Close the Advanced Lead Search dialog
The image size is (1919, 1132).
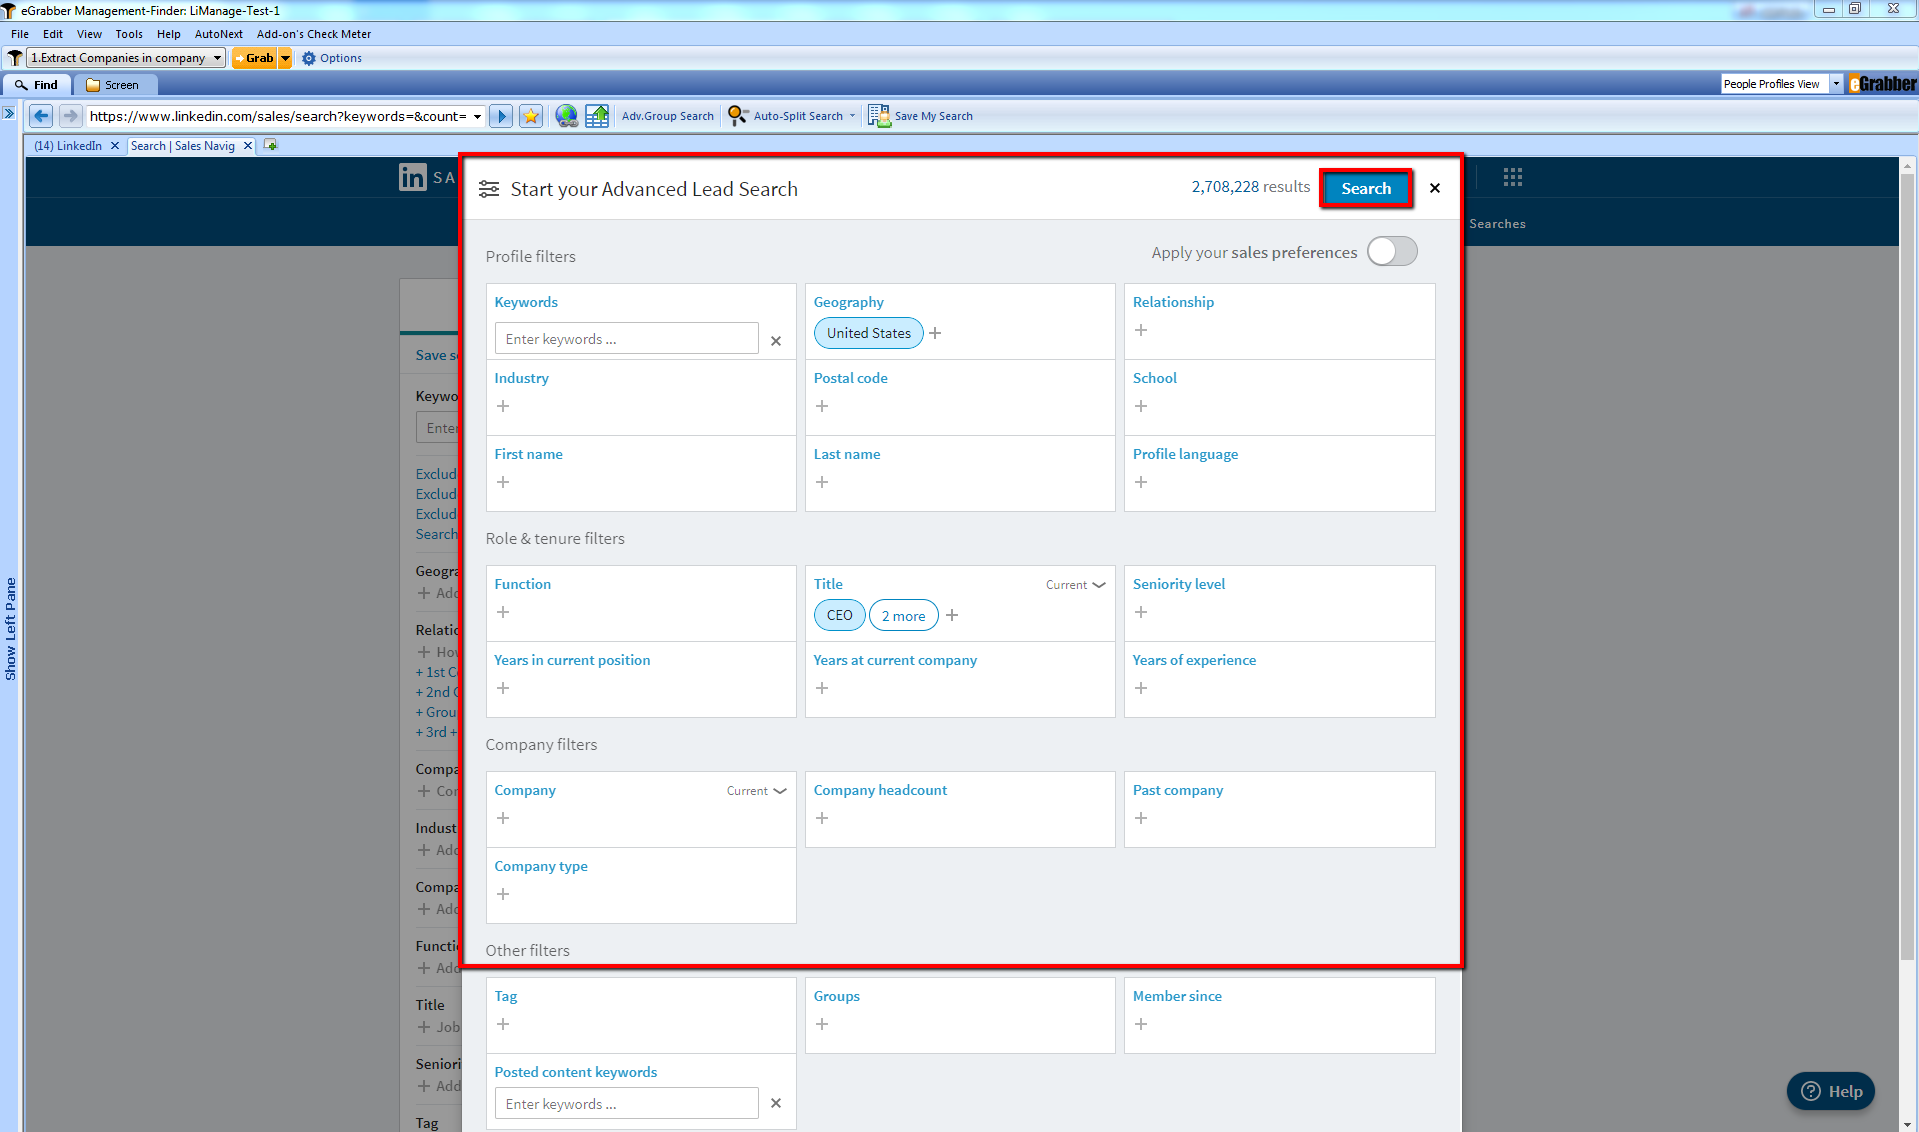pyautogui.click(x=1435, y=188)
